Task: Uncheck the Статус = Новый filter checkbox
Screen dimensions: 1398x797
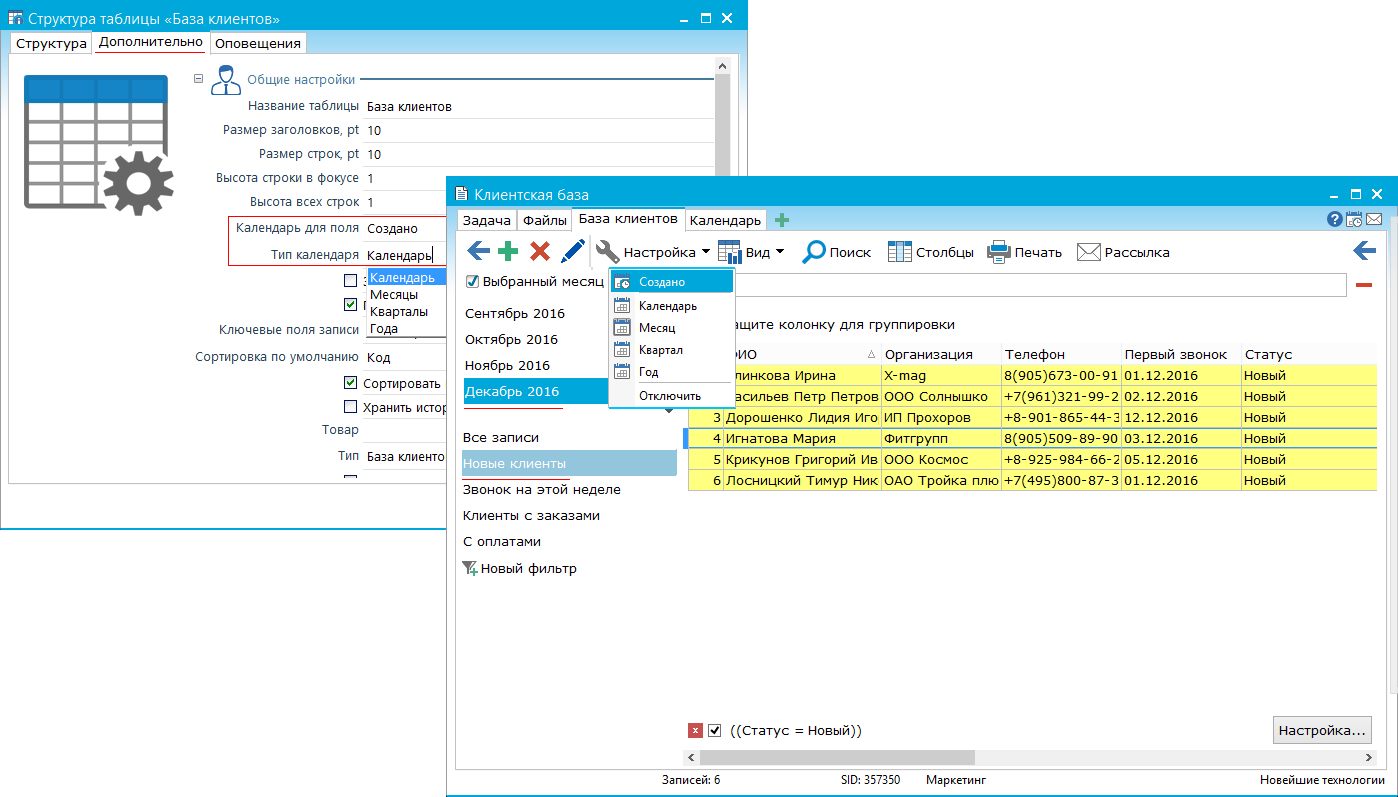Action: [x=715, y=731]
